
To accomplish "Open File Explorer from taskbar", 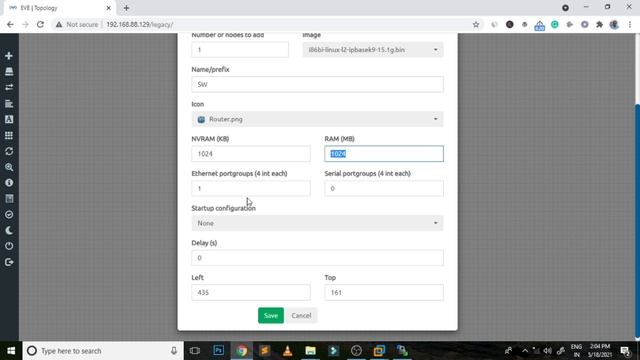I will 310,351.
